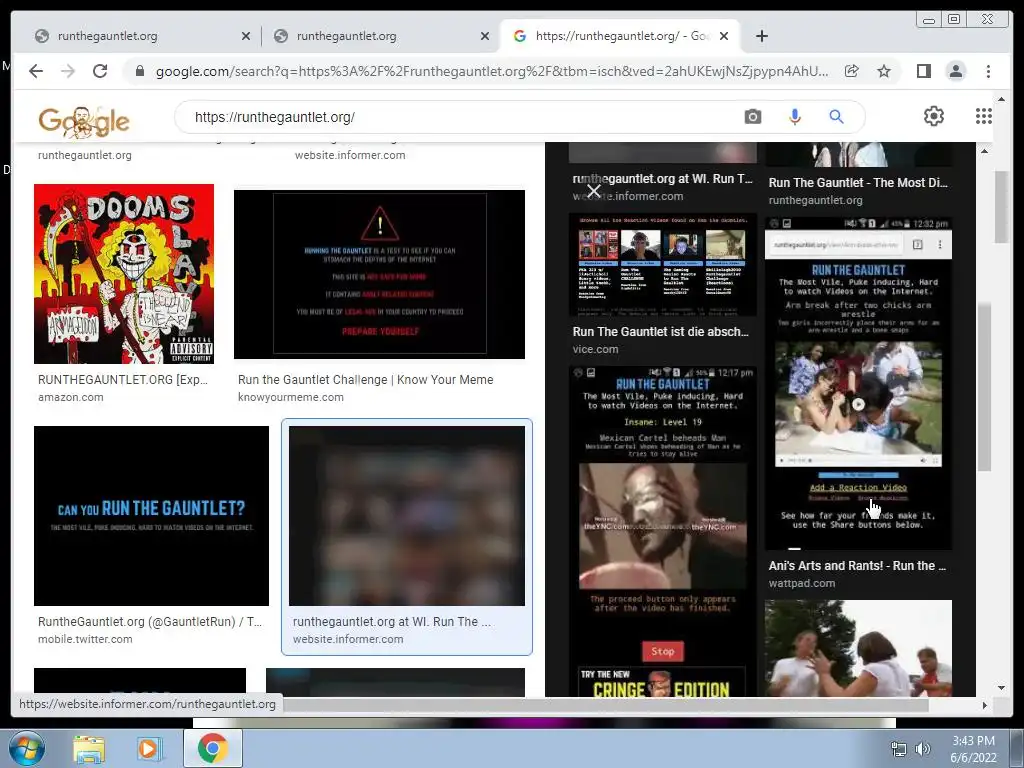Click the Chrome address bar URL
Image resolution: width=1024 pixels, height=768 pixels.
[491, 71]
